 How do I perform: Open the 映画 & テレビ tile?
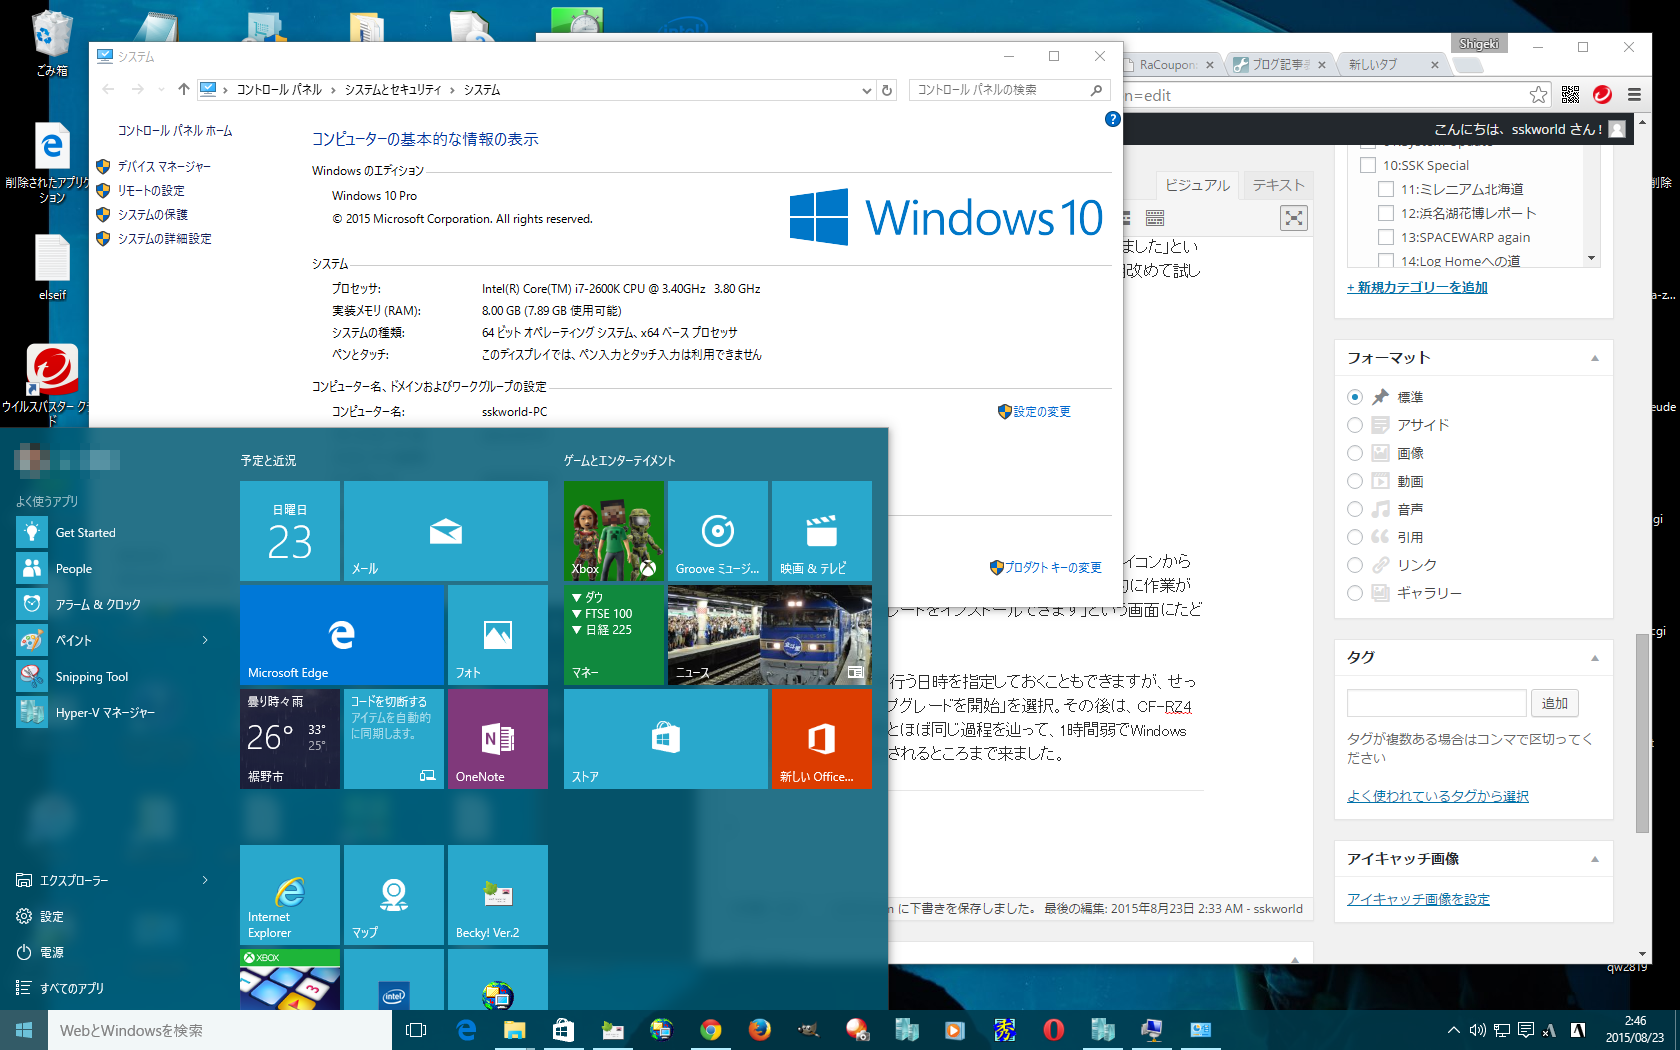click(822, 531)
